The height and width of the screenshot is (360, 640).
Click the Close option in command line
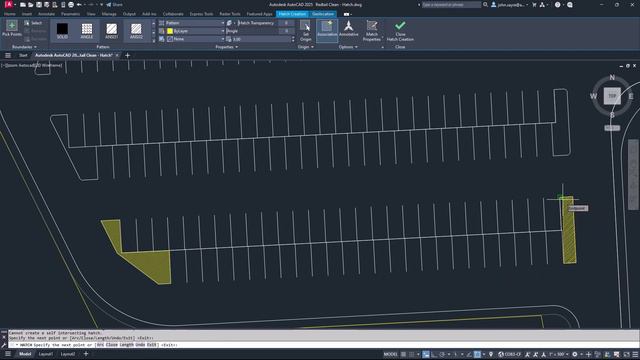pos(111,345)
